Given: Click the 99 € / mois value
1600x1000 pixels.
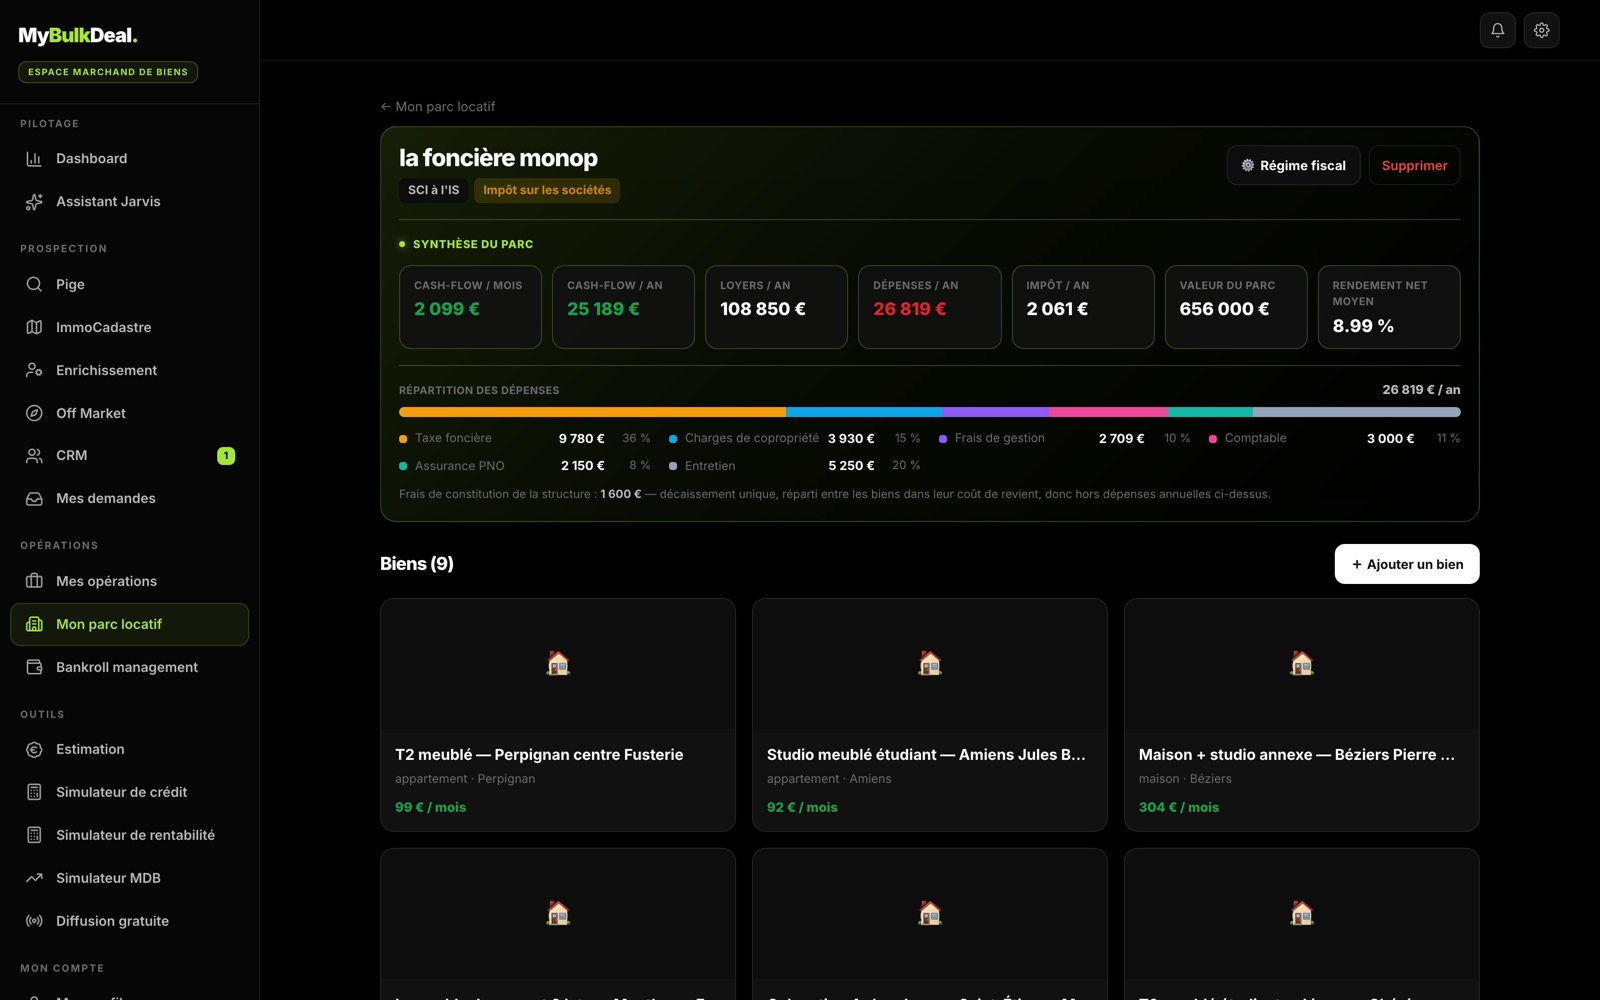Looking at the screenshot, I should click(x=431, y=808).
